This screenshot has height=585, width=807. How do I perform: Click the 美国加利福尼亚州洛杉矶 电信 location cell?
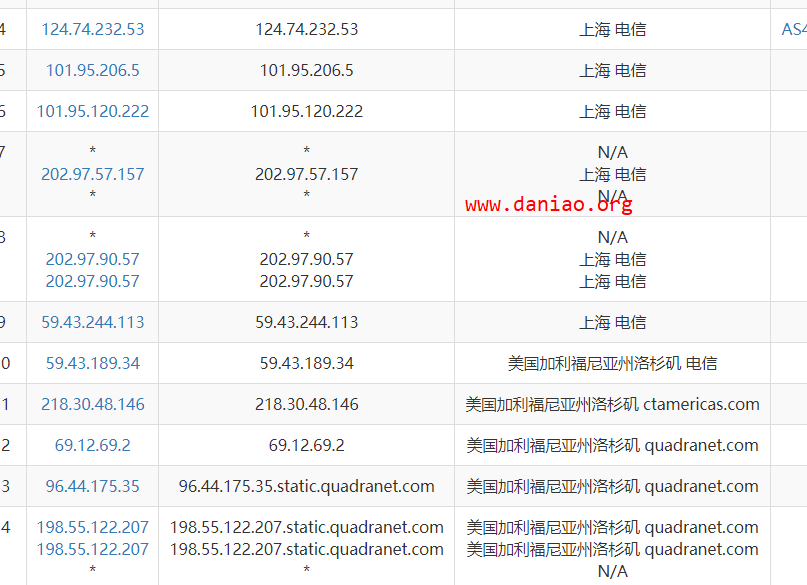point(612,364)
